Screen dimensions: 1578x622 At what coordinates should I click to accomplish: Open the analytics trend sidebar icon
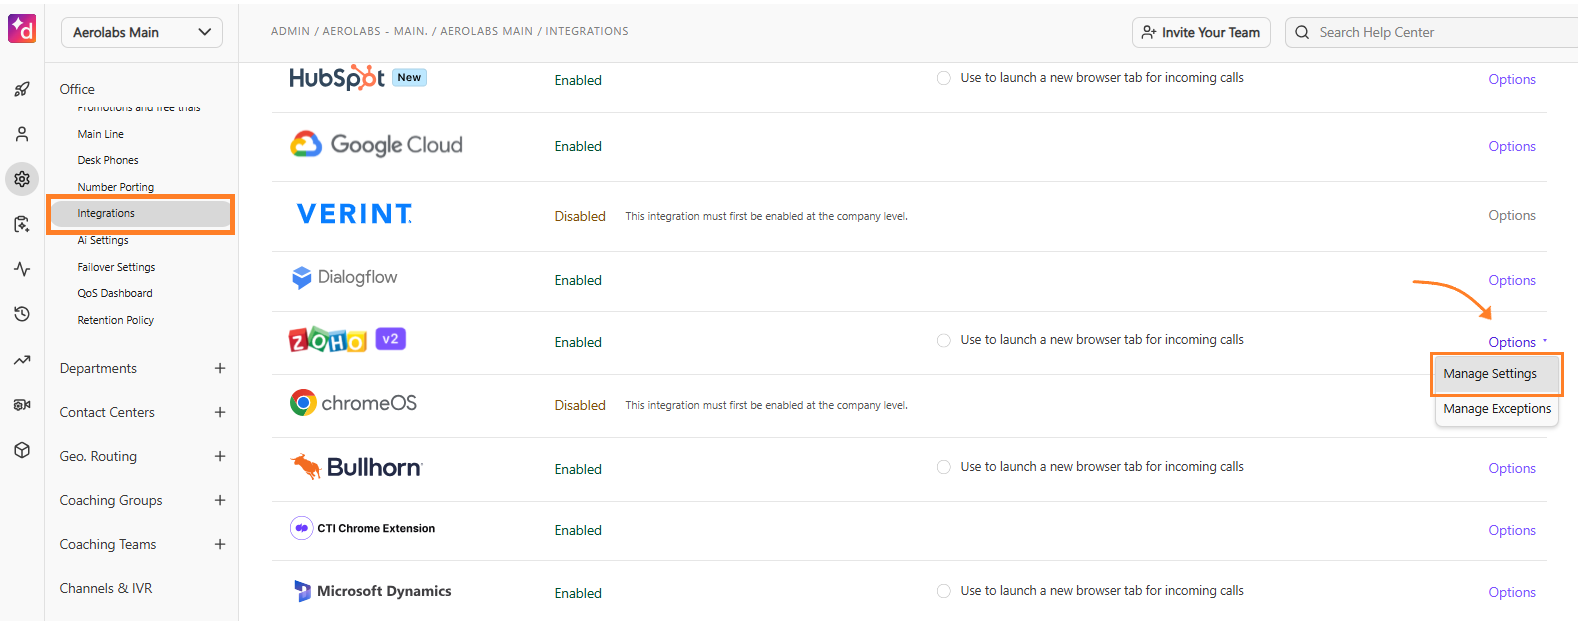tap(22, 360)
